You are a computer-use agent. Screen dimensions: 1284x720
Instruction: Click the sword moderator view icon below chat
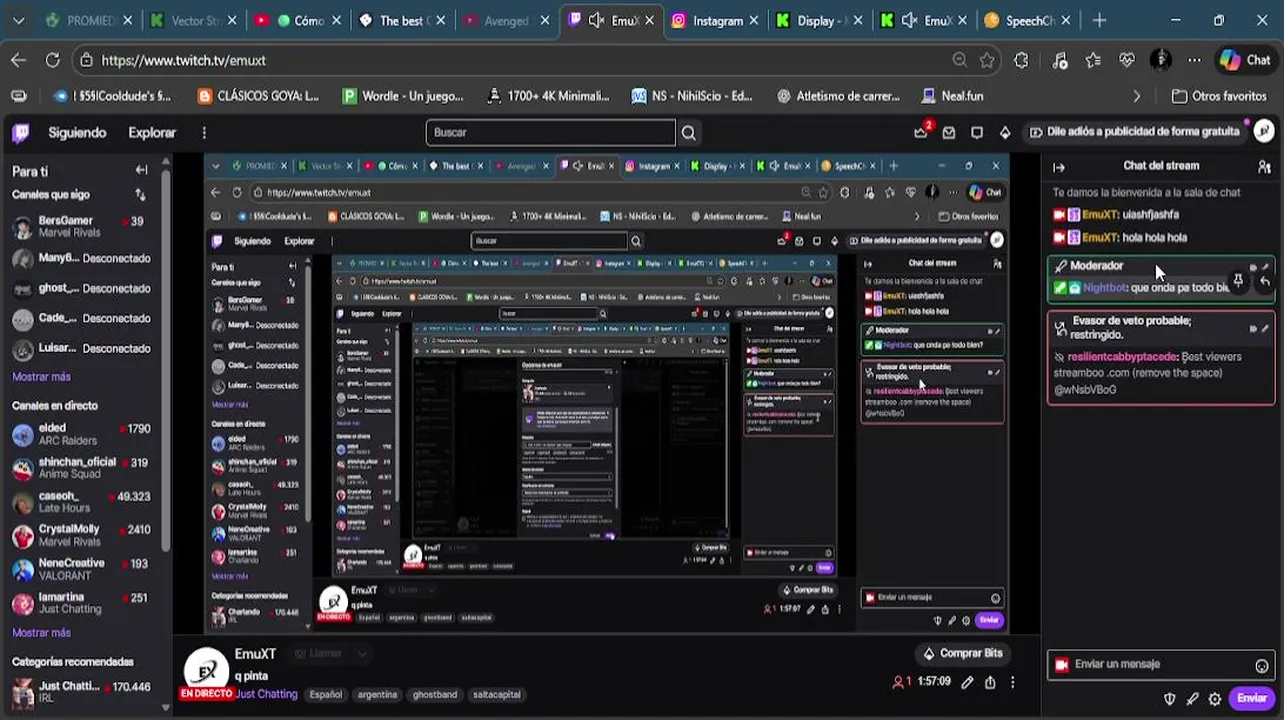pos(1193,699)
